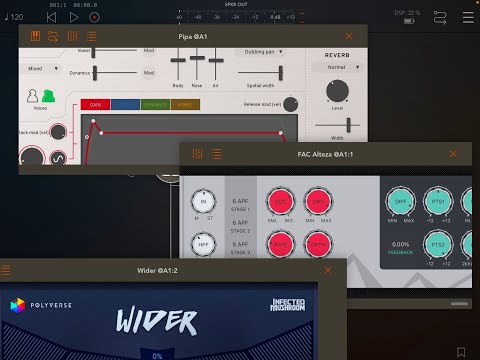Image resolution: width=480 pixels, height=360 pixels.
Task: Click the teal DIFF knob
Action: tap(400, 202)
